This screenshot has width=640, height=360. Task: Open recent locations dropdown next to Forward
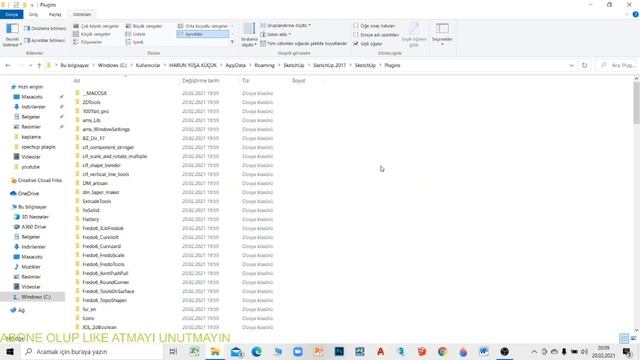(x=31, y=65)
